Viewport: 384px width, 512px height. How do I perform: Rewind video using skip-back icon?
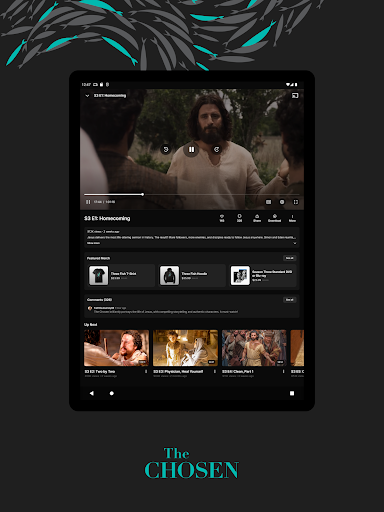coord(166,149)
